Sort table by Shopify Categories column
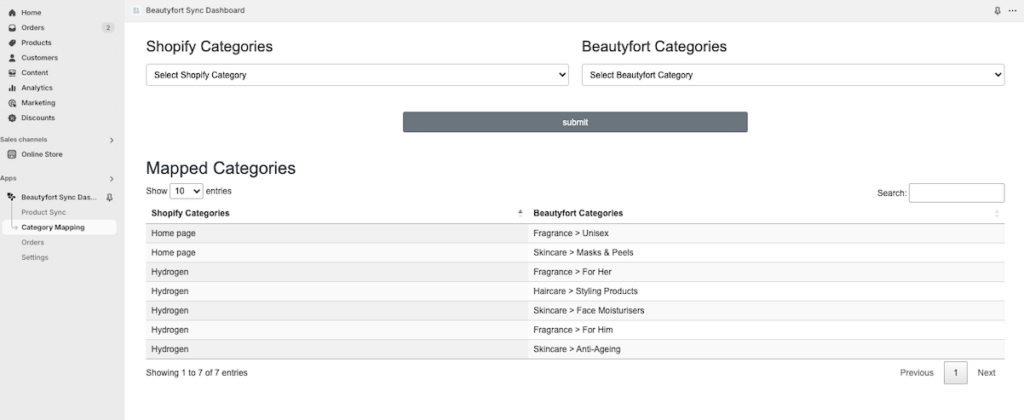Screen dimensions: 1024x420 (x=337, y=213)
